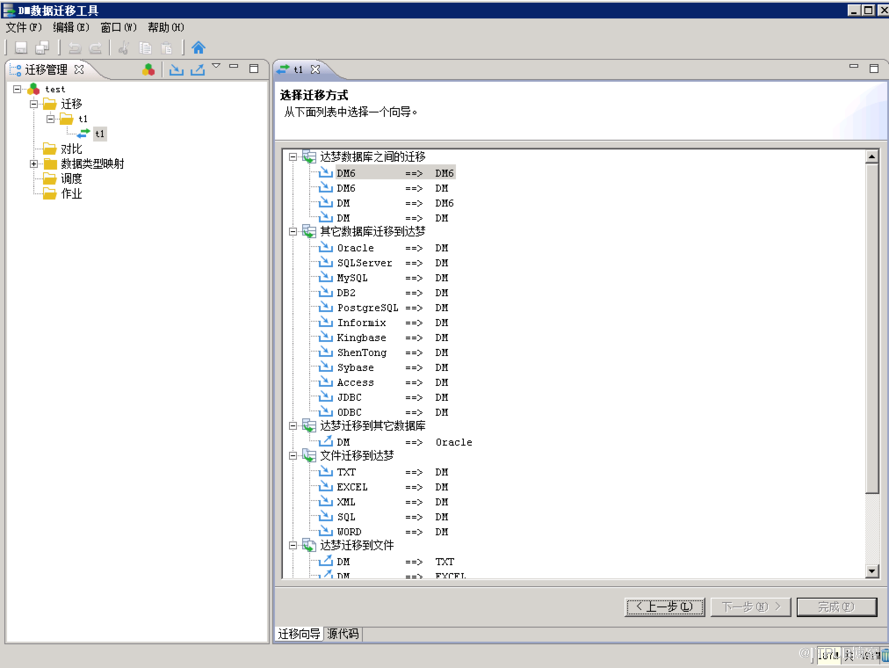
Task: Click the import icon in 迁移管理 panel
Action: tap(176, 70)
